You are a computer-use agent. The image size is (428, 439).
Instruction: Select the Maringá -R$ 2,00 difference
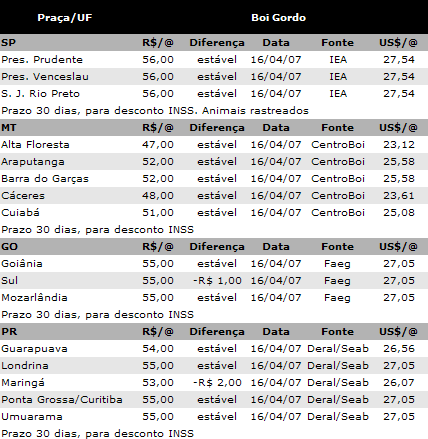(217, 383)
